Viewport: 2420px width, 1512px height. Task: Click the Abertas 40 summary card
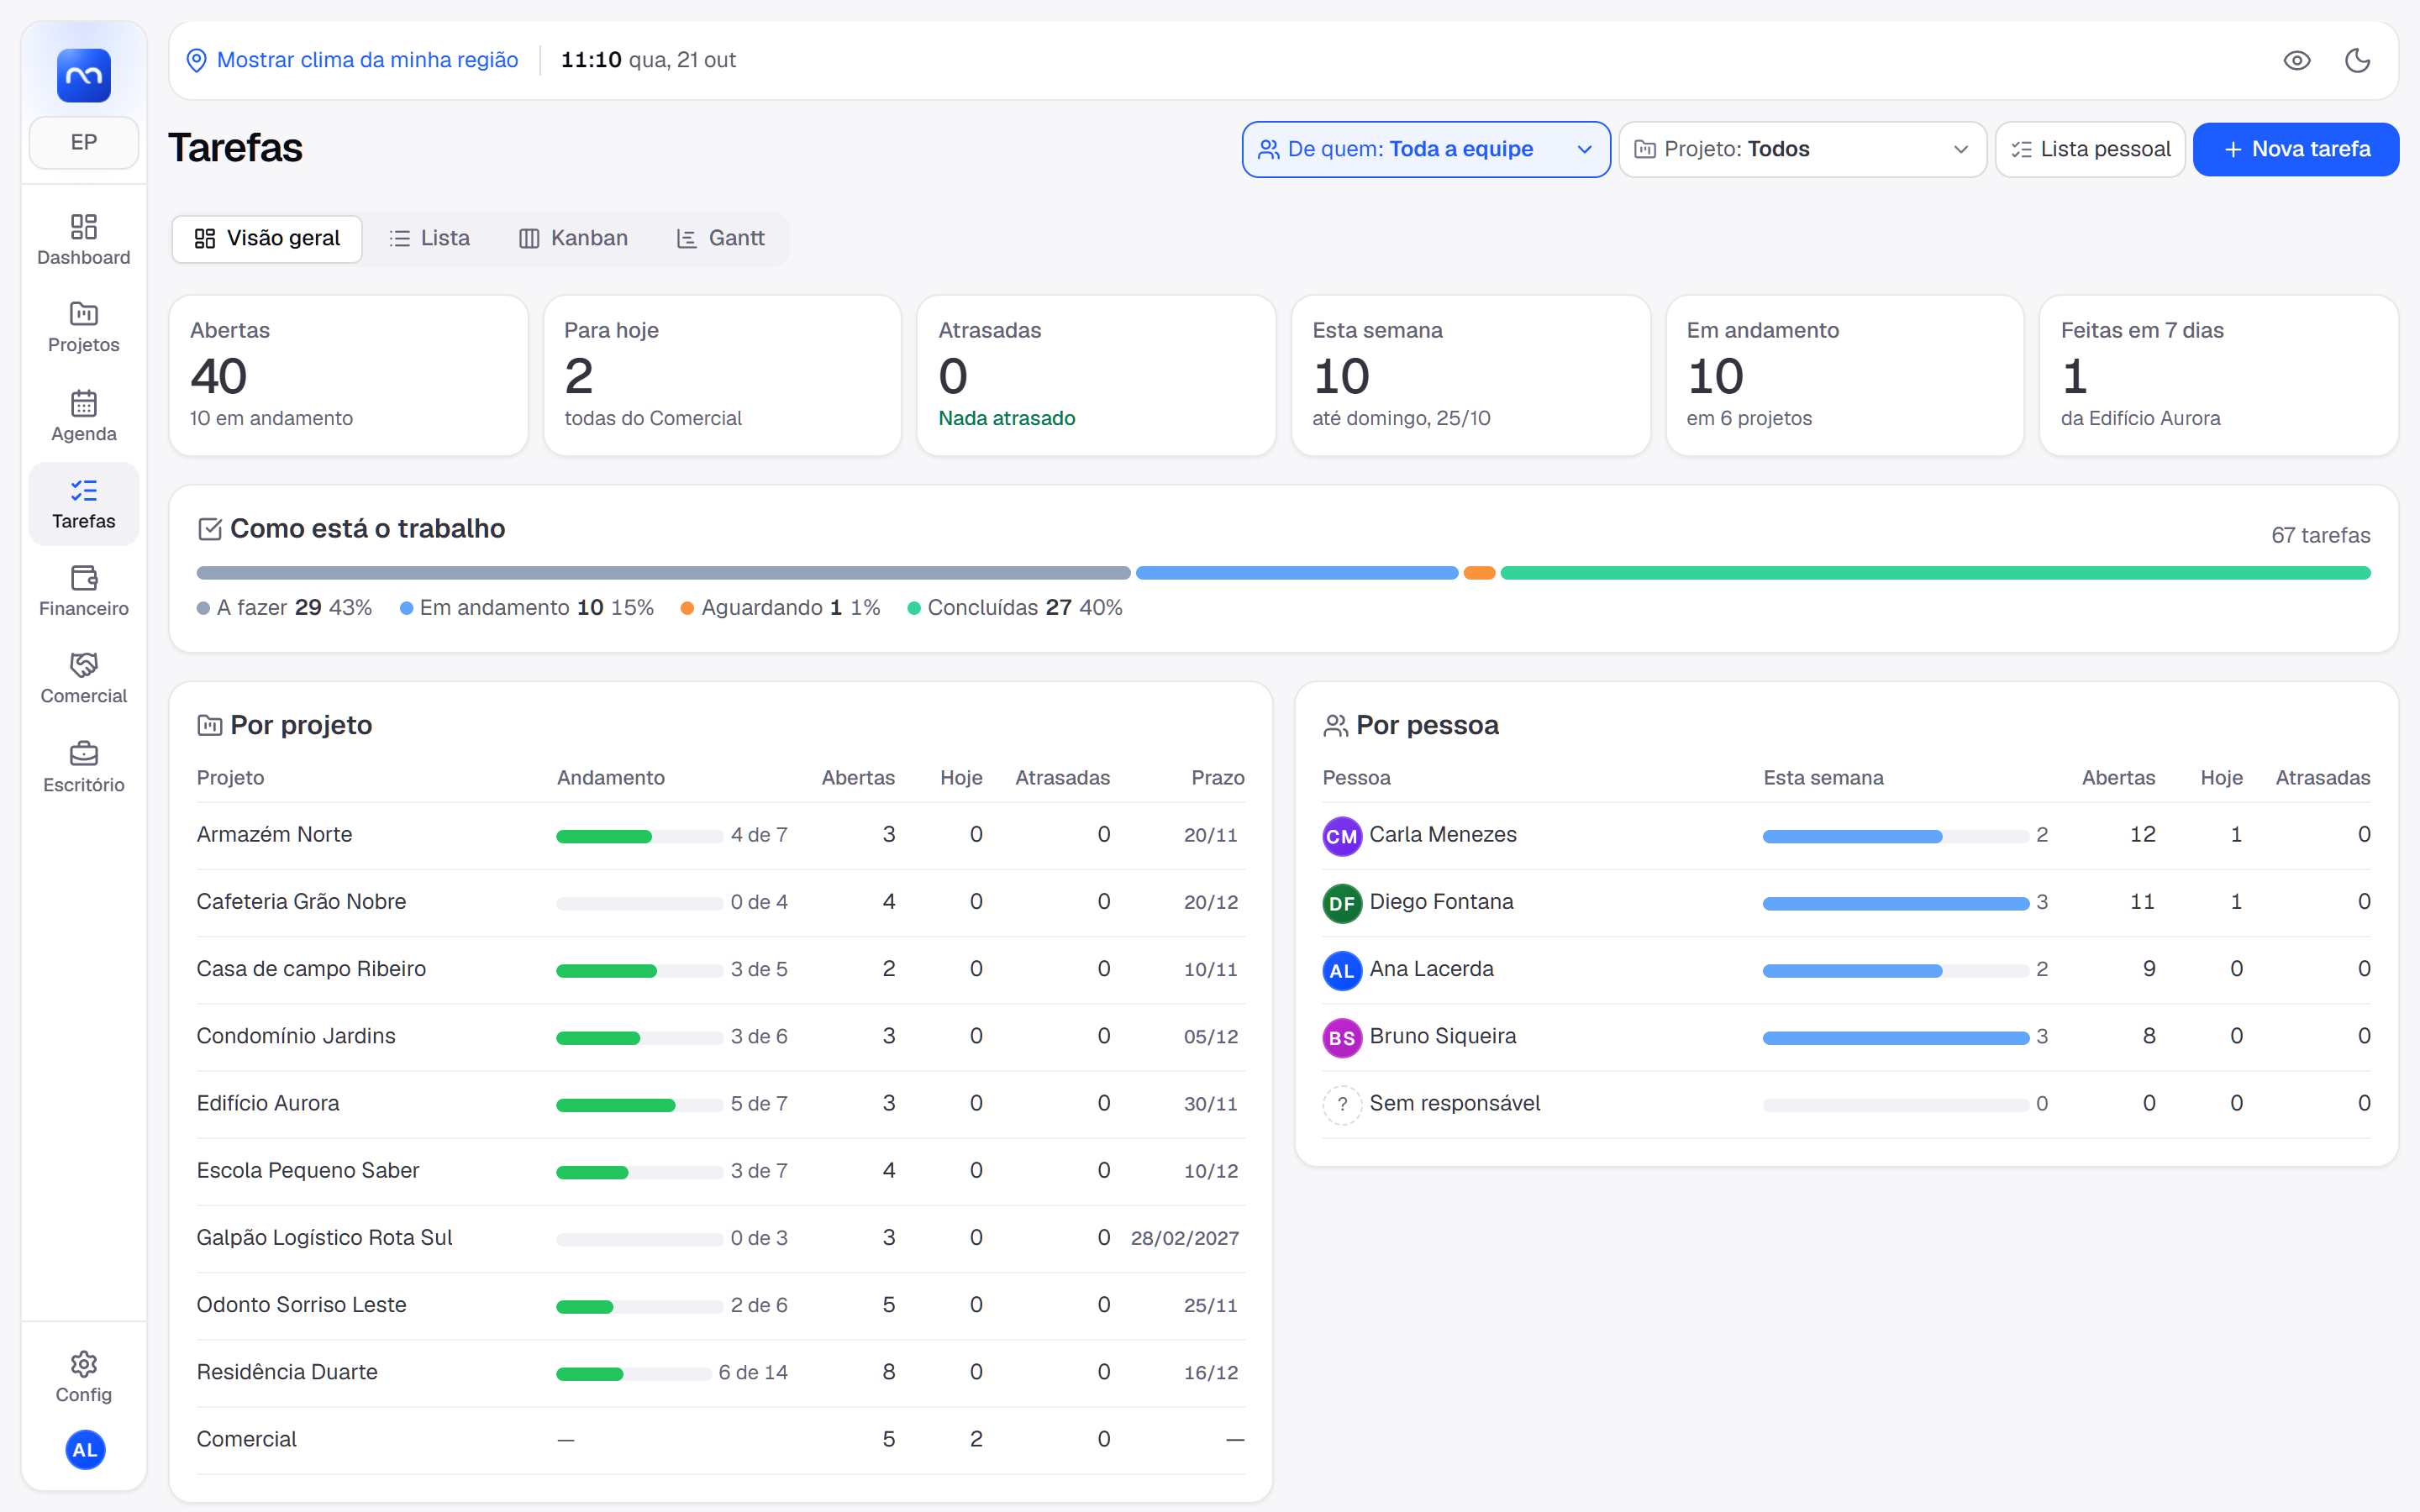click(x=348, y=375)
